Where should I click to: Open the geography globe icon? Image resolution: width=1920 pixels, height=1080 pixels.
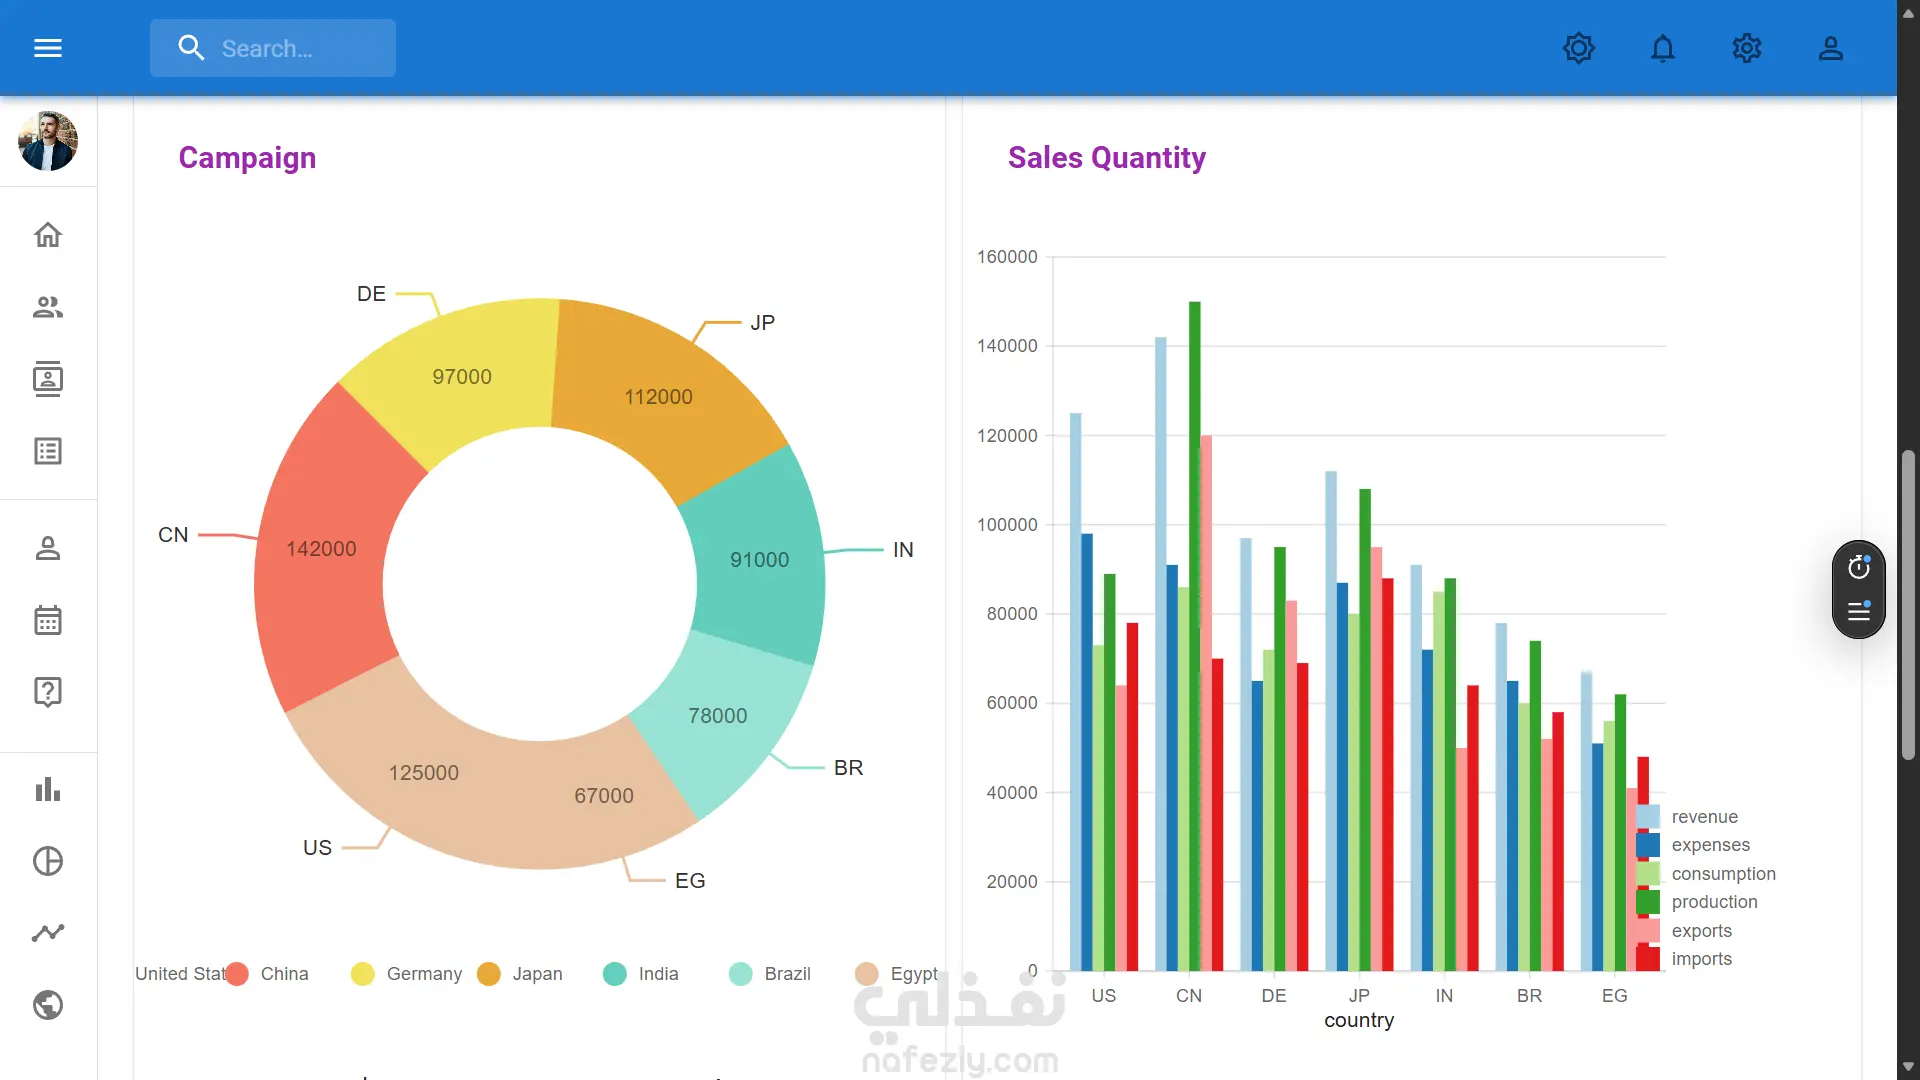[x=48, y=1005]
